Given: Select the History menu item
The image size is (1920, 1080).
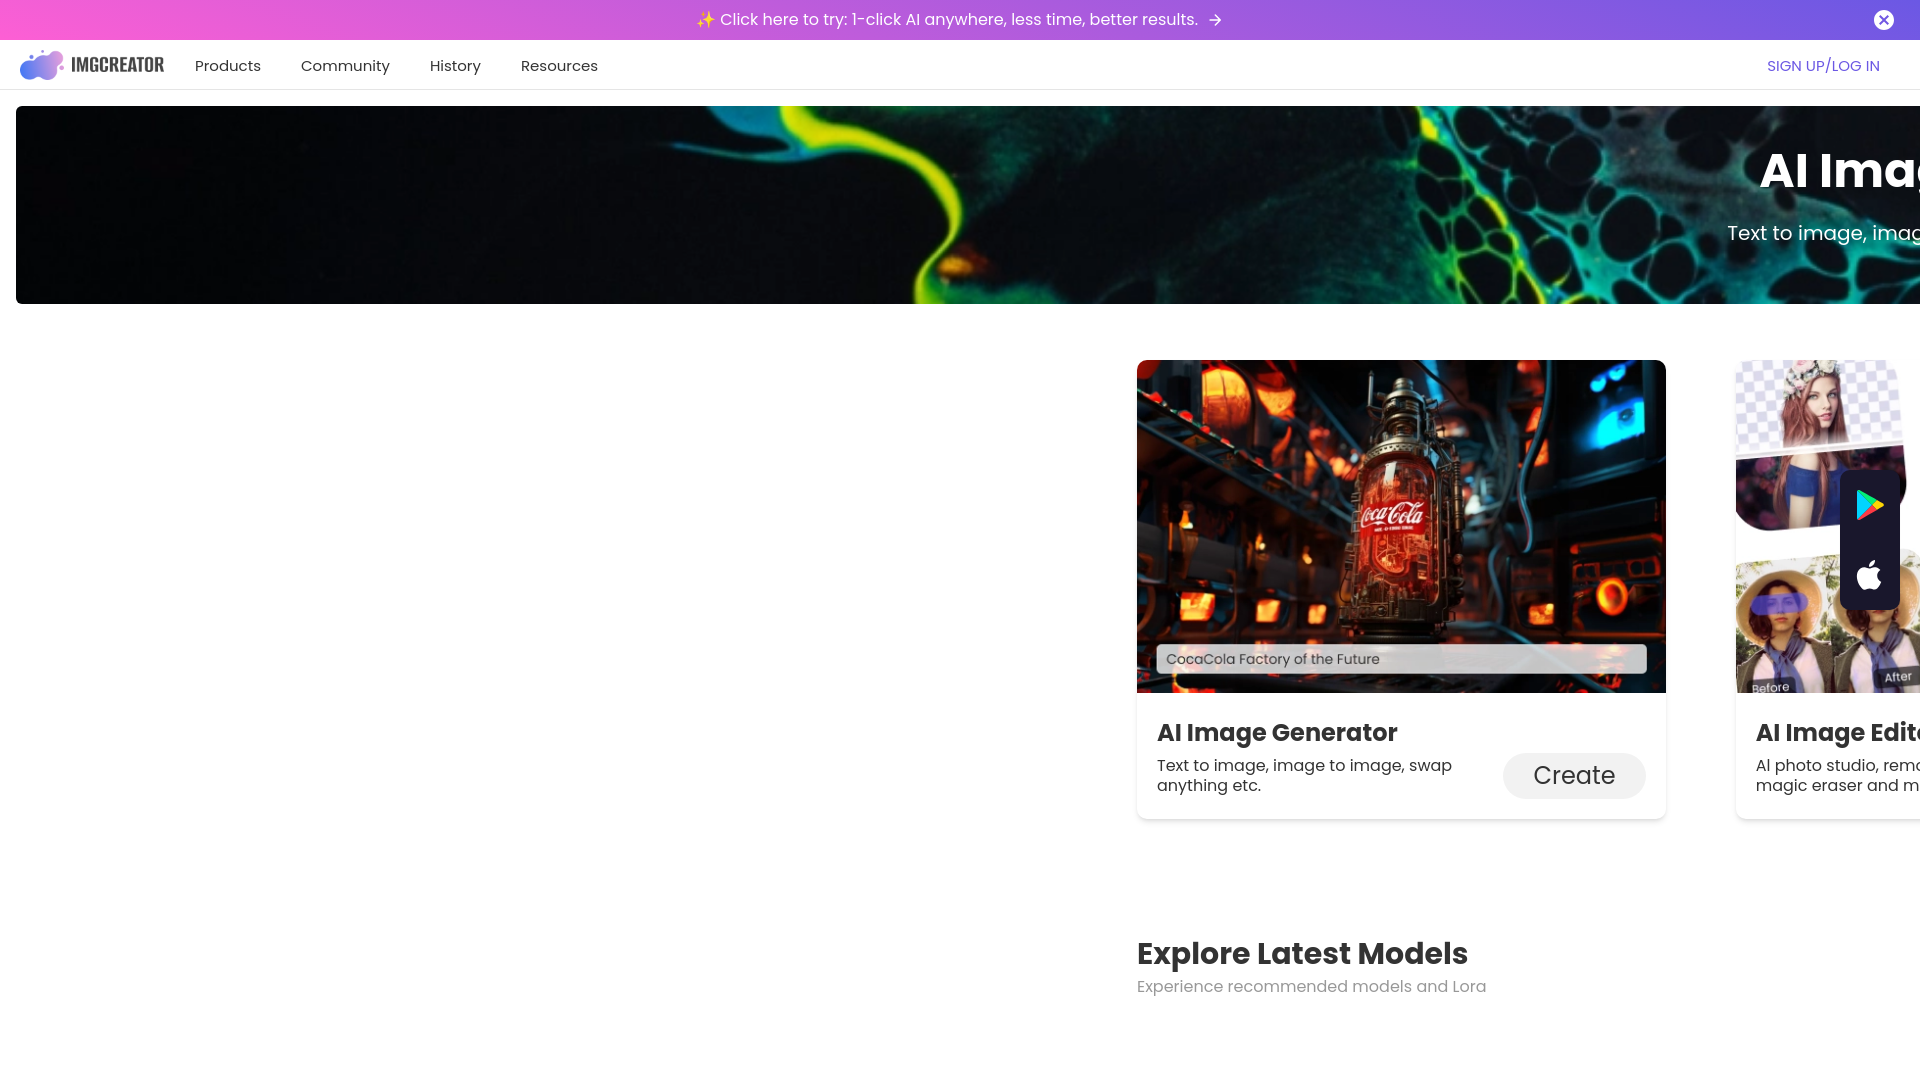Looking at the screenshot, I should pos(455,65).
